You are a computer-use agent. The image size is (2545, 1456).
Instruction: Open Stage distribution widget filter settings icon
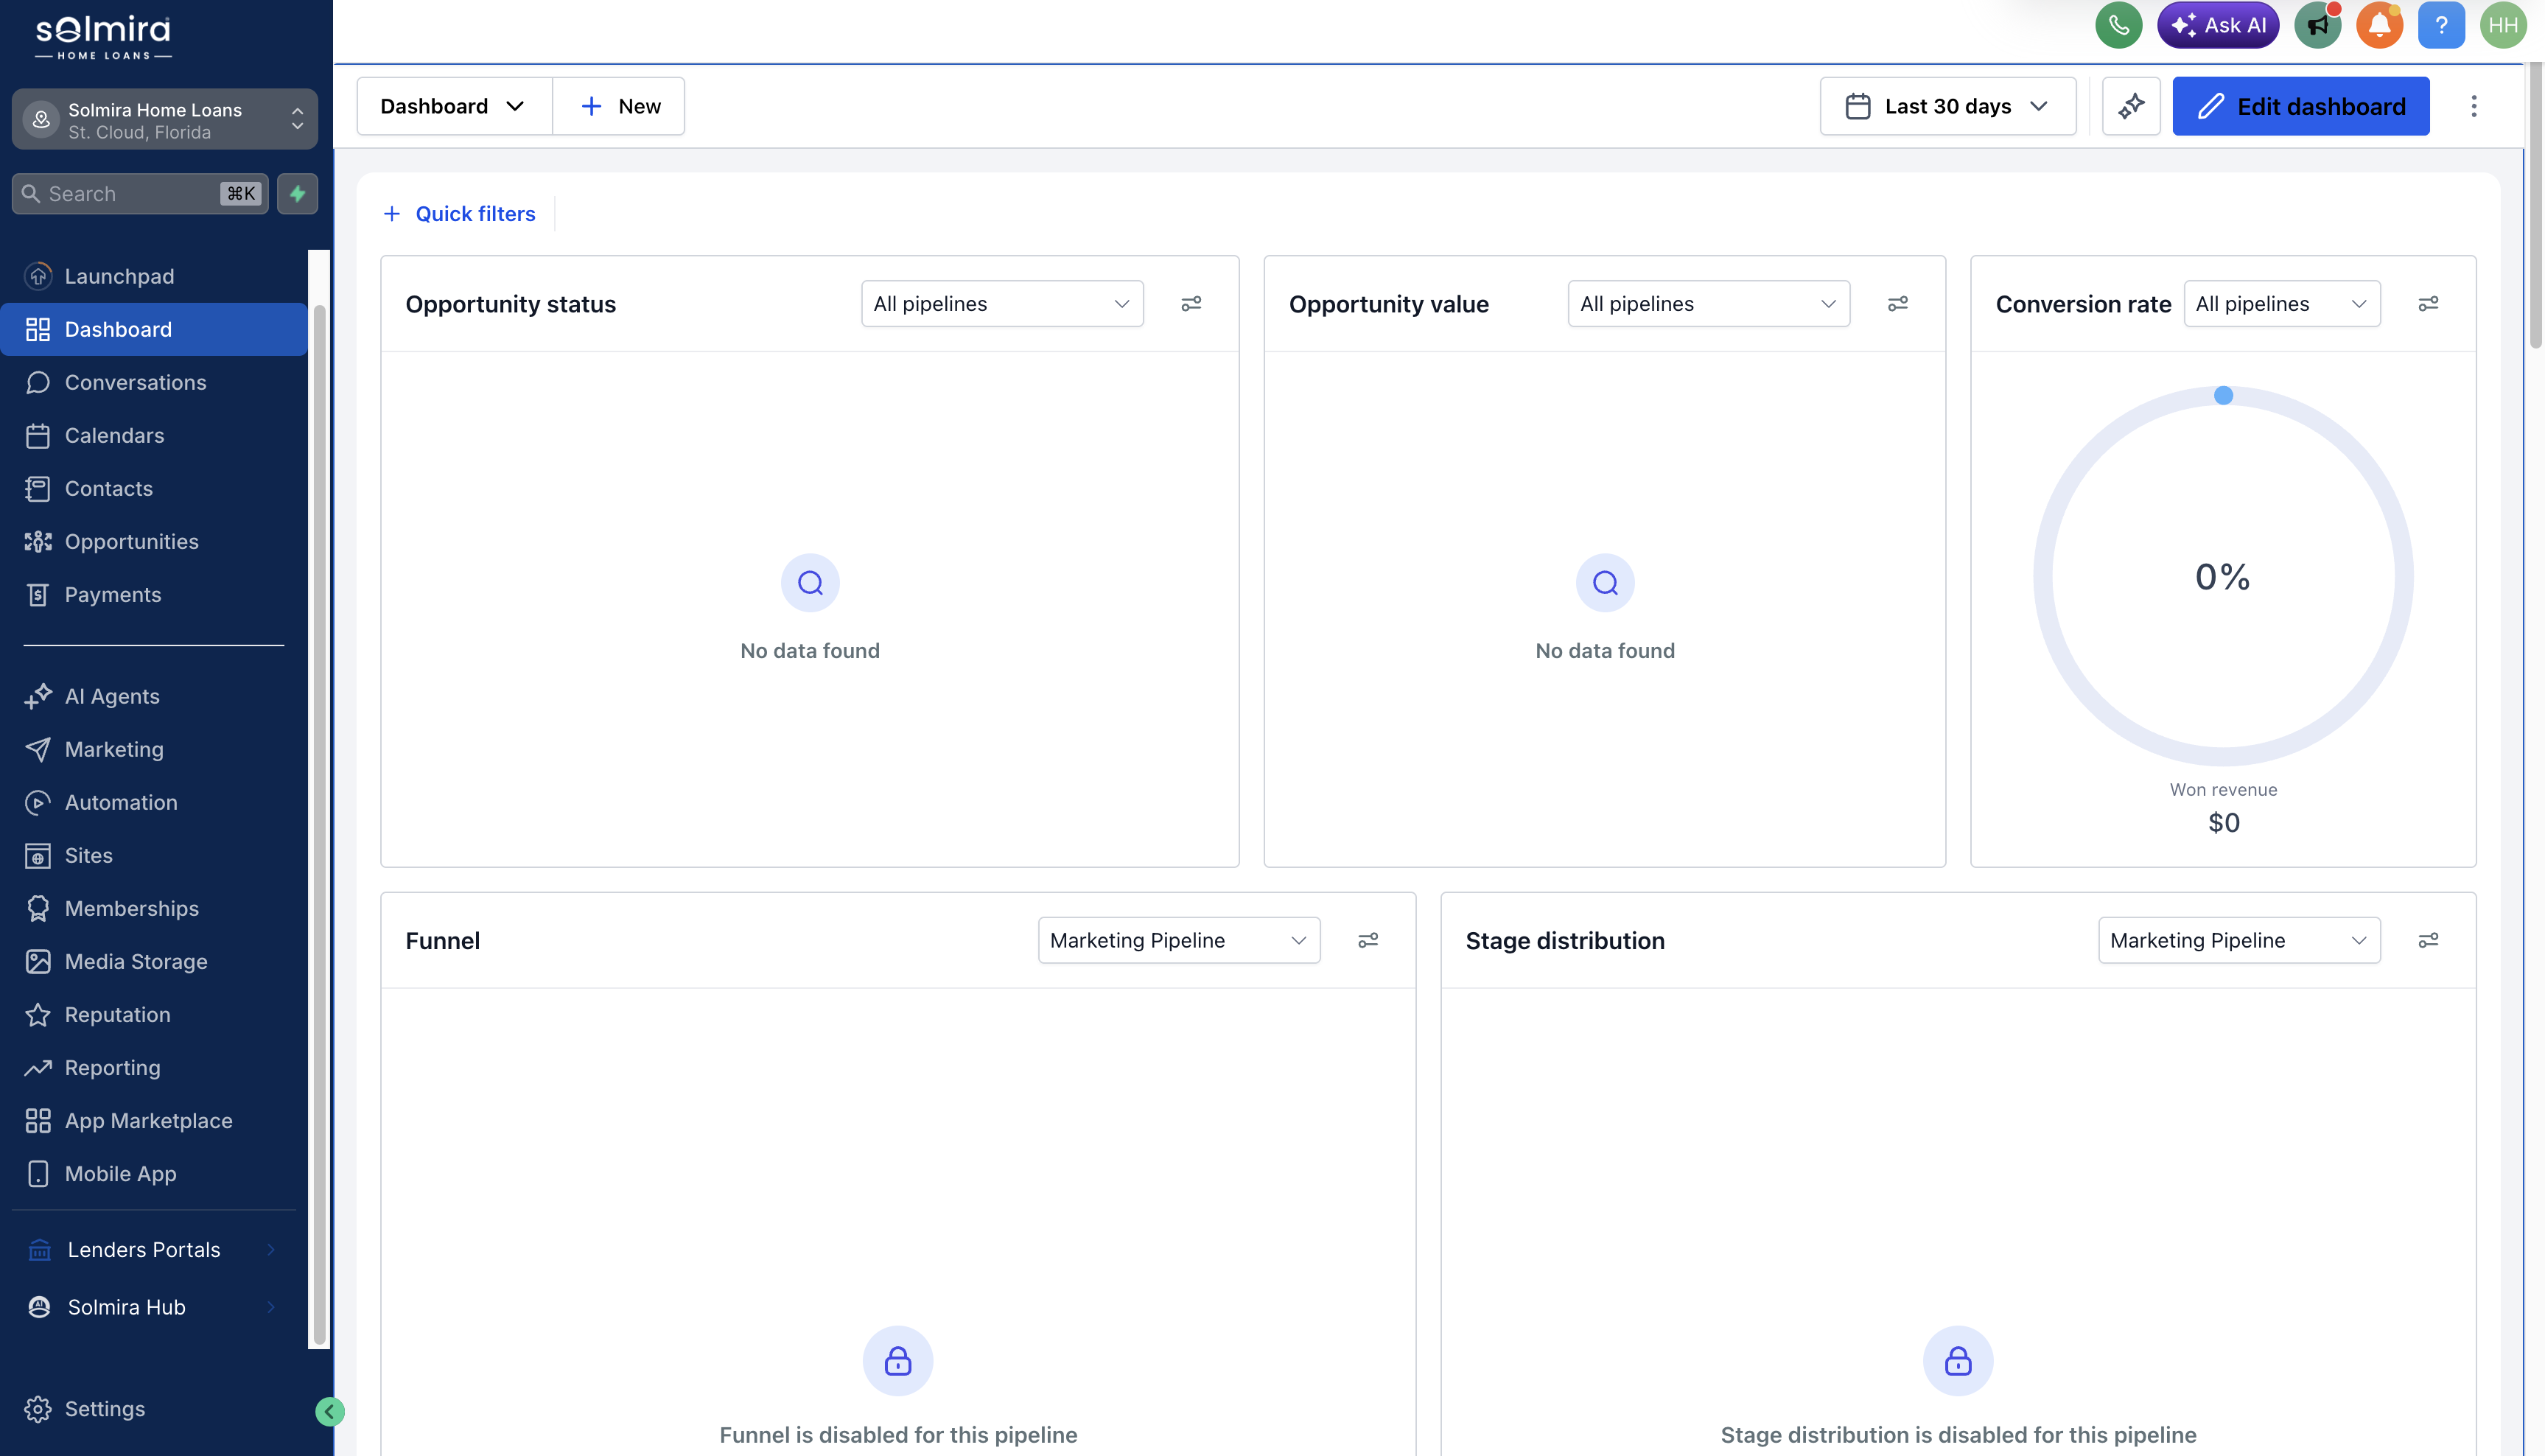pyautogui.click(x=2428, y=940)
